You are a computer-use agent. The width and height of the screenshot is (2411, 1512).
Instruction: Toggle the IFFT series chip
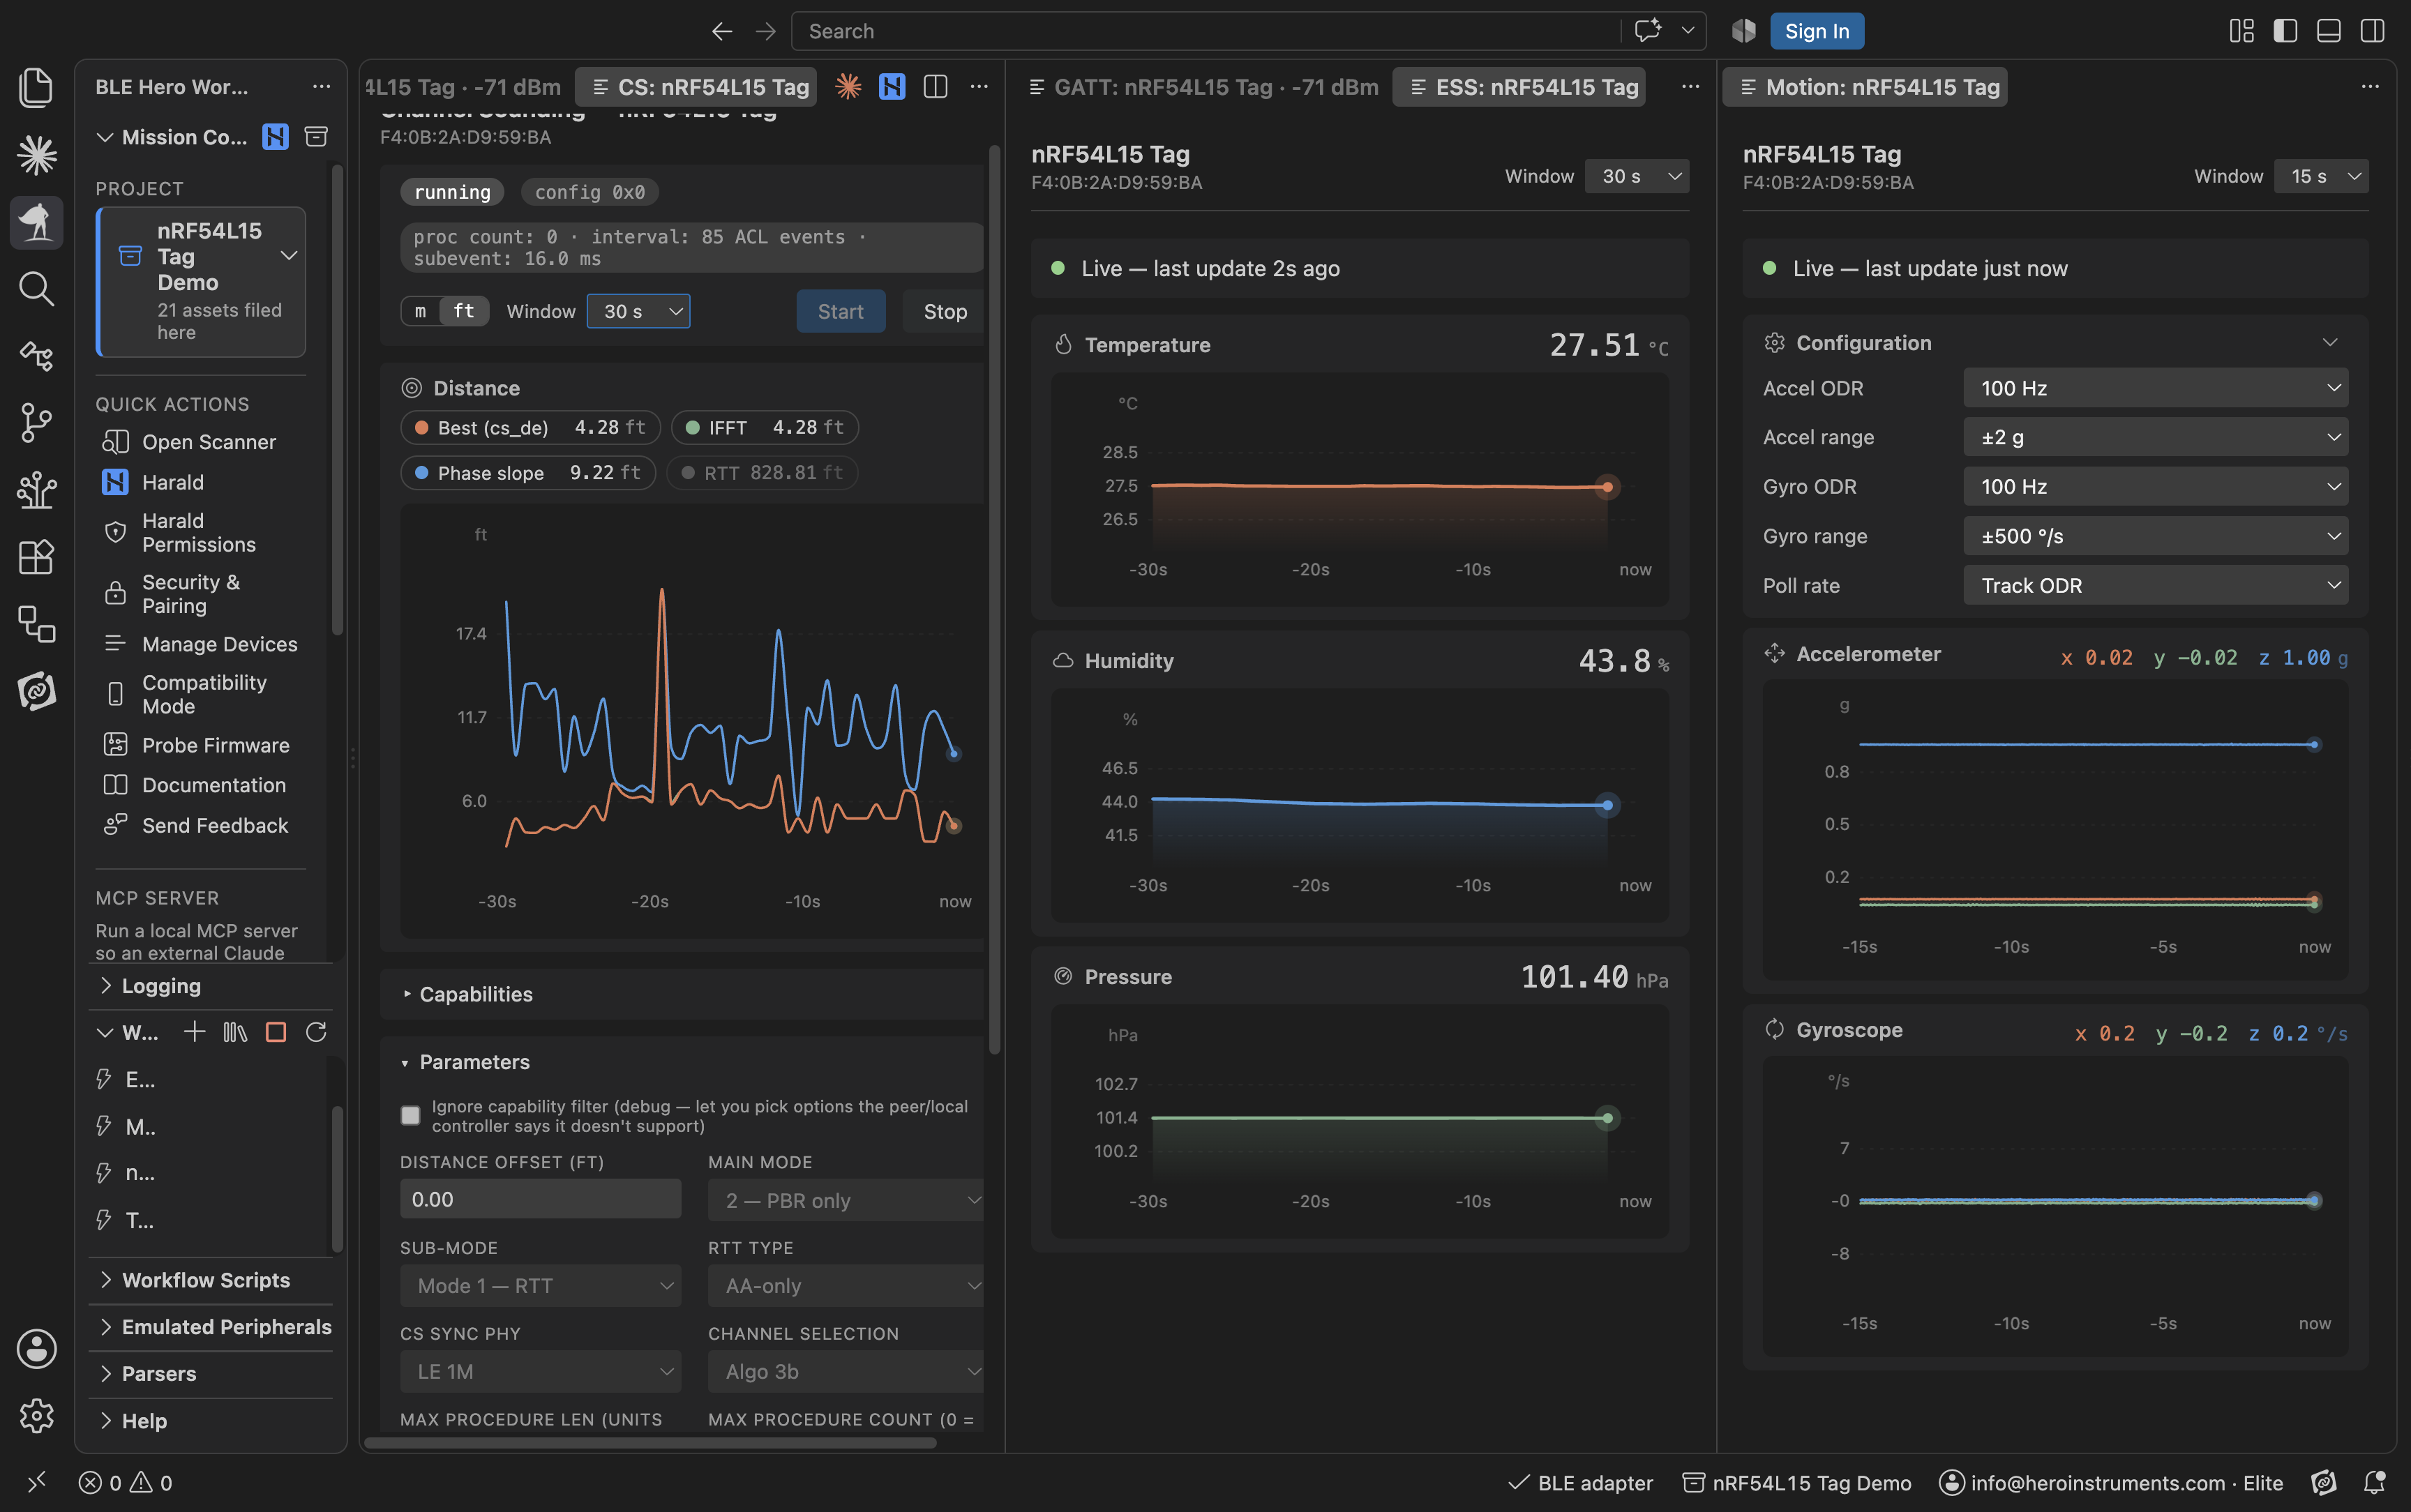pyautogui.click(x=765, y=428)
